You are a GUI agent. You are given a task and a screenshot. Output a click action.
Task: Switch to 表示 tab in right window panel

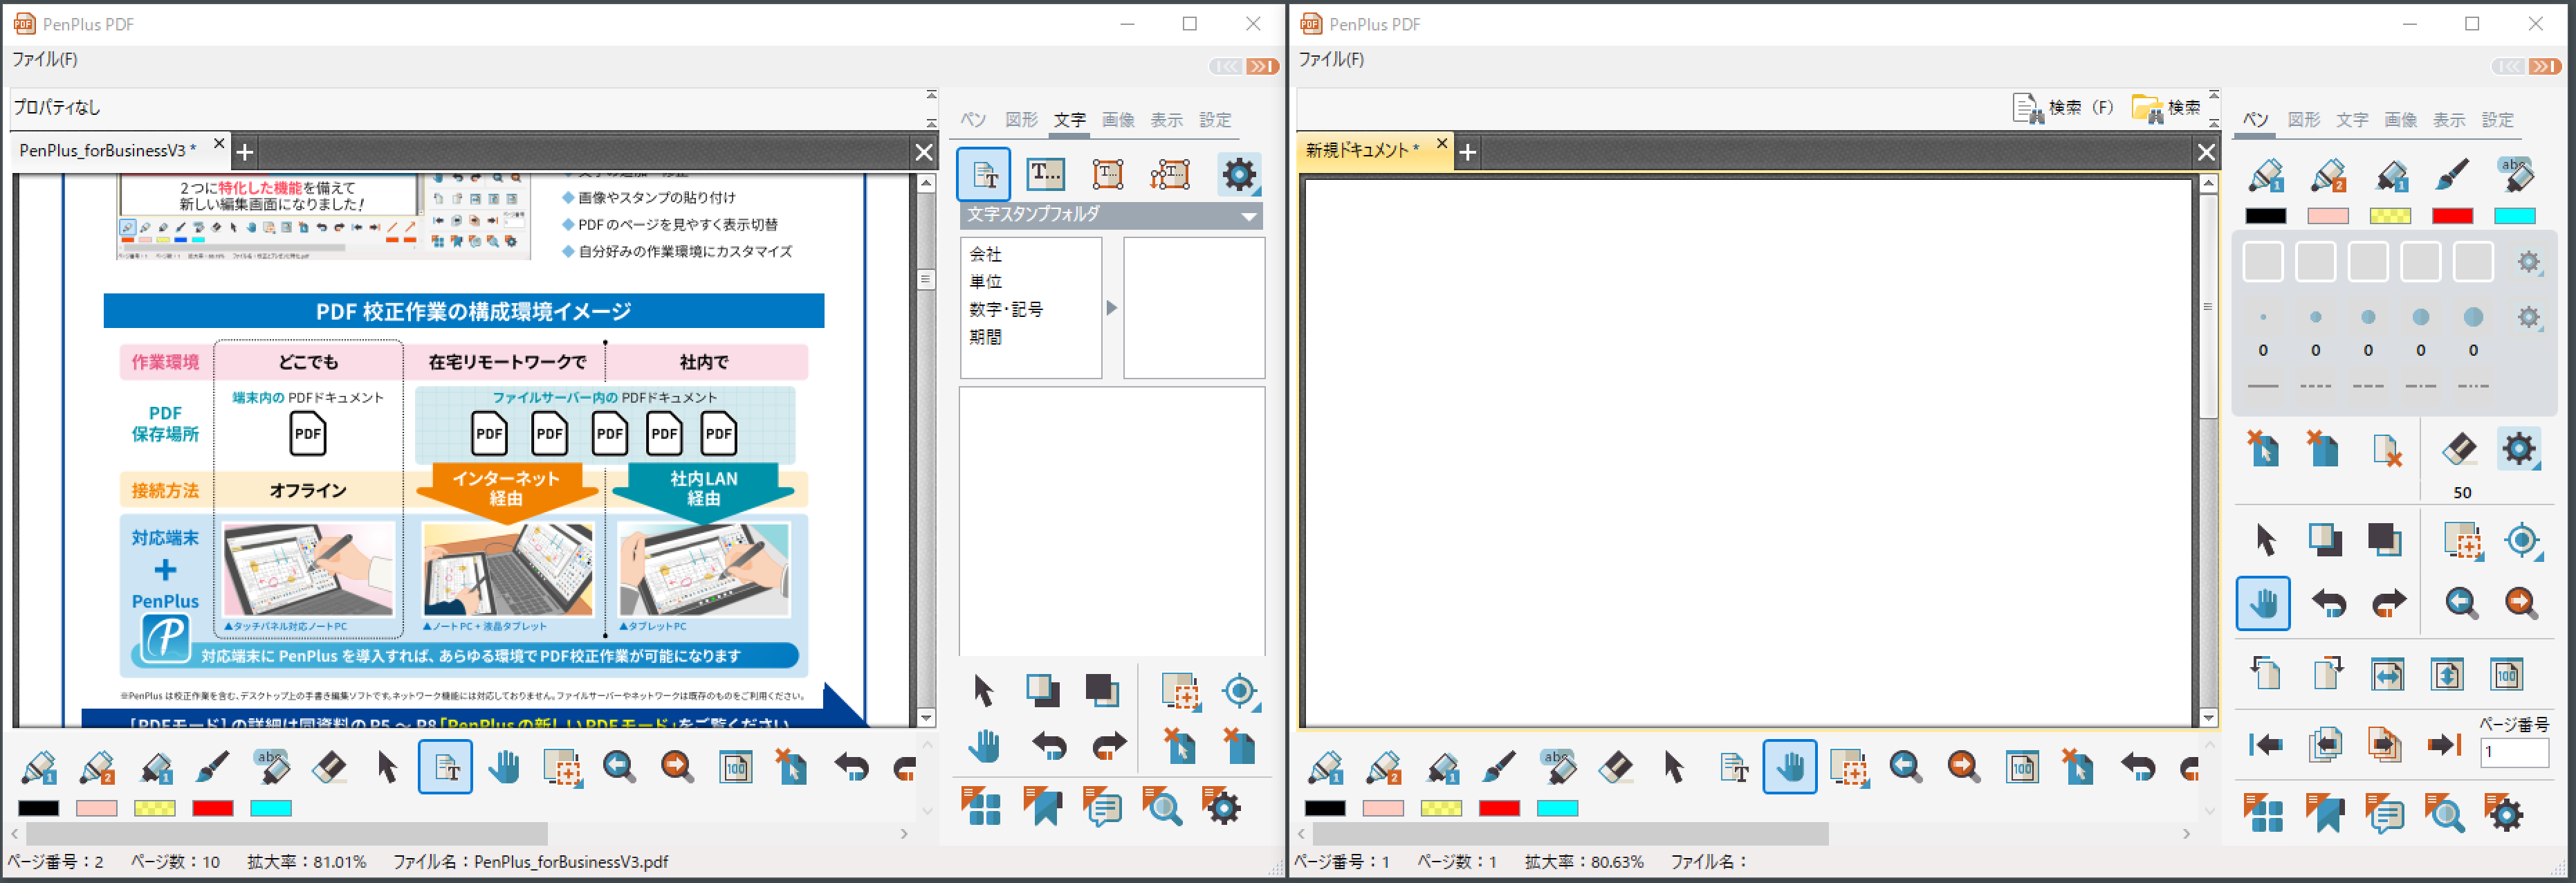point(2449,119)
